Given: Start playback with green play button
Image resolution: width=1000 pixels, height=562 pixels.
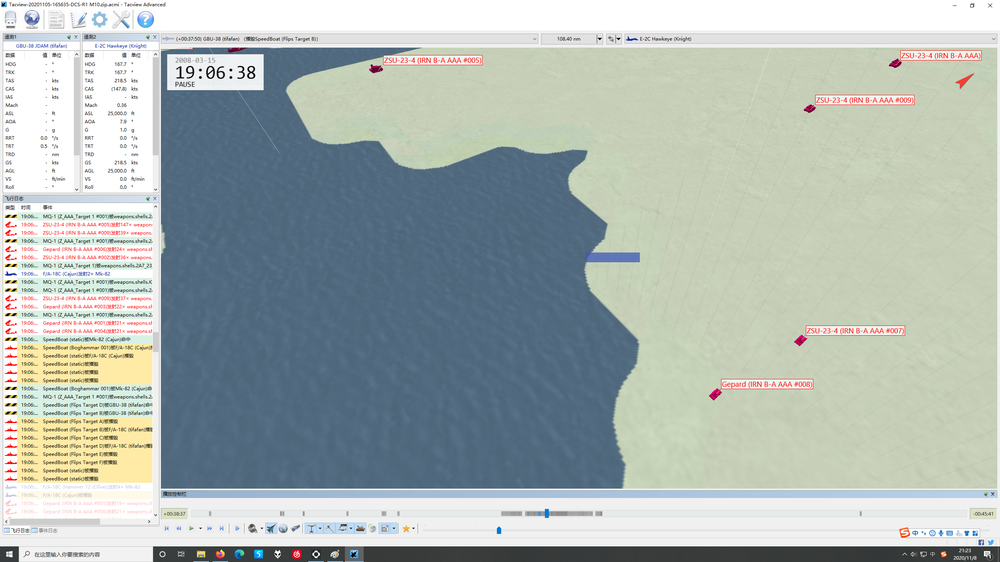Looking at the screenshot, I should [191, 528].
